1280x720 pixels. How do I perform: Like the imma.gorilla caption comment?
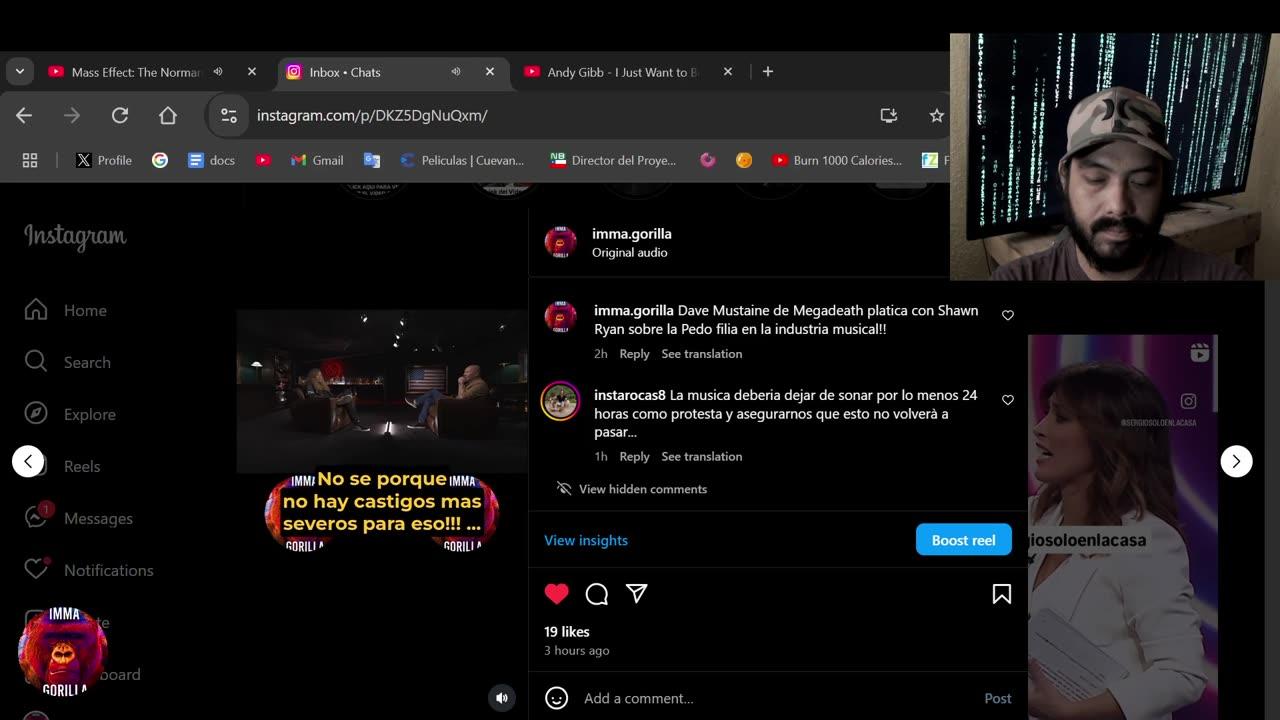[x=1008, y=315]
